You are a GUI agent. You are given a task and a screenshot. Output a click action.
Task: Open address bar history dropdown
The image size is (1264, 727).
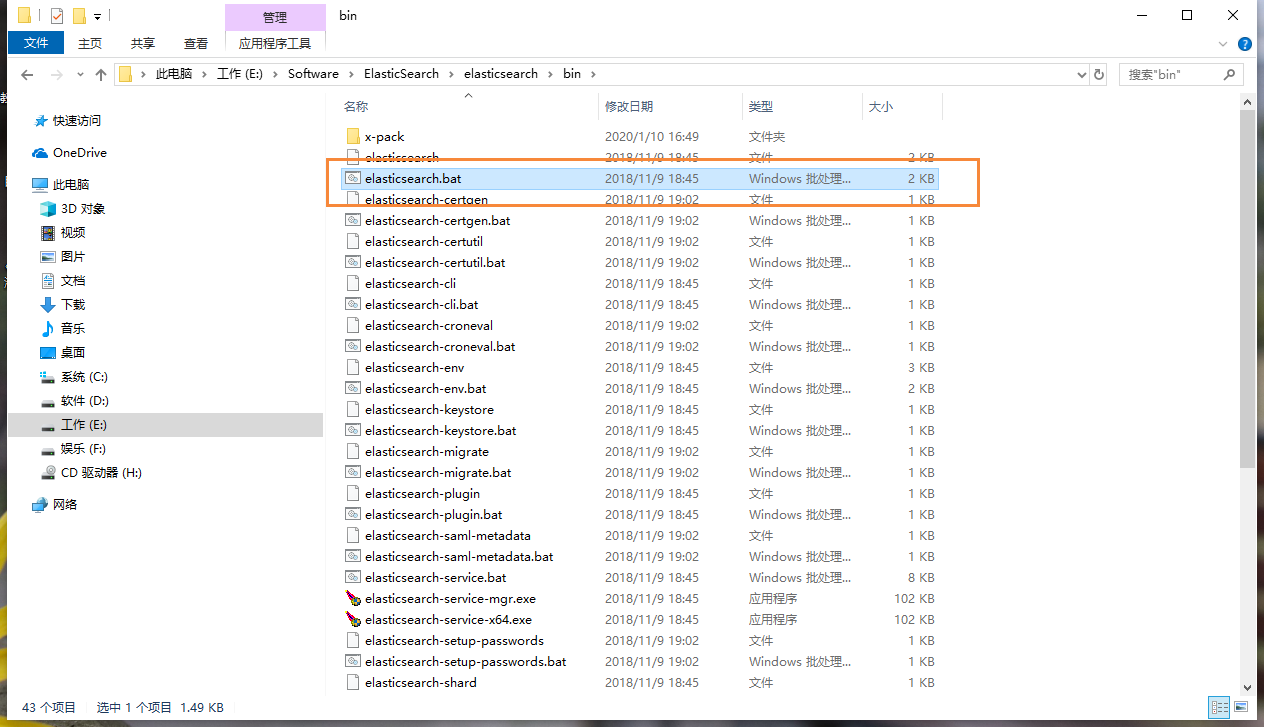click(1081, 74)
